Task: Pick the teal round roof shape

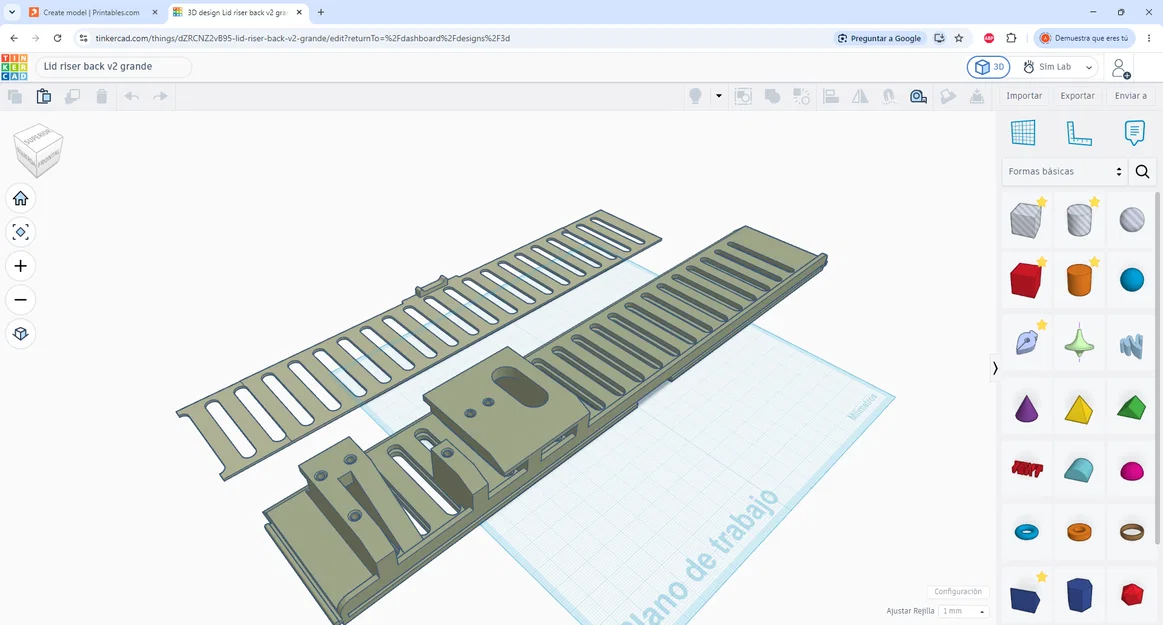Action: pos(1079,469)
